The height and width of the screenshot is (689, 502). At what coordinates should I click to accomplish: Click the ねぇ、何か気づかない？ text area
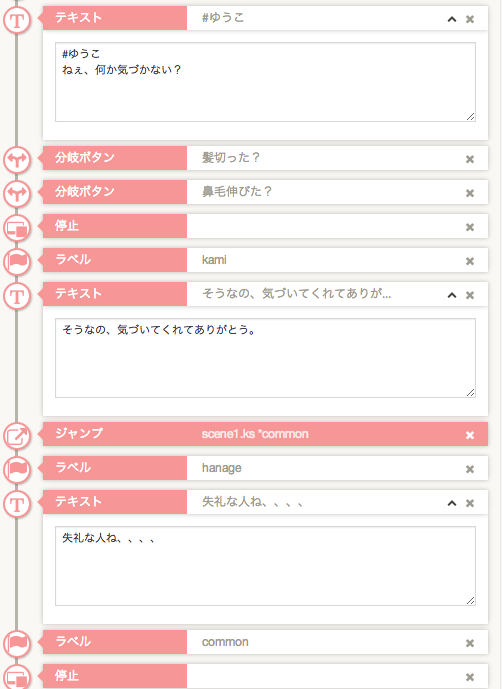(x=266, y=82)
